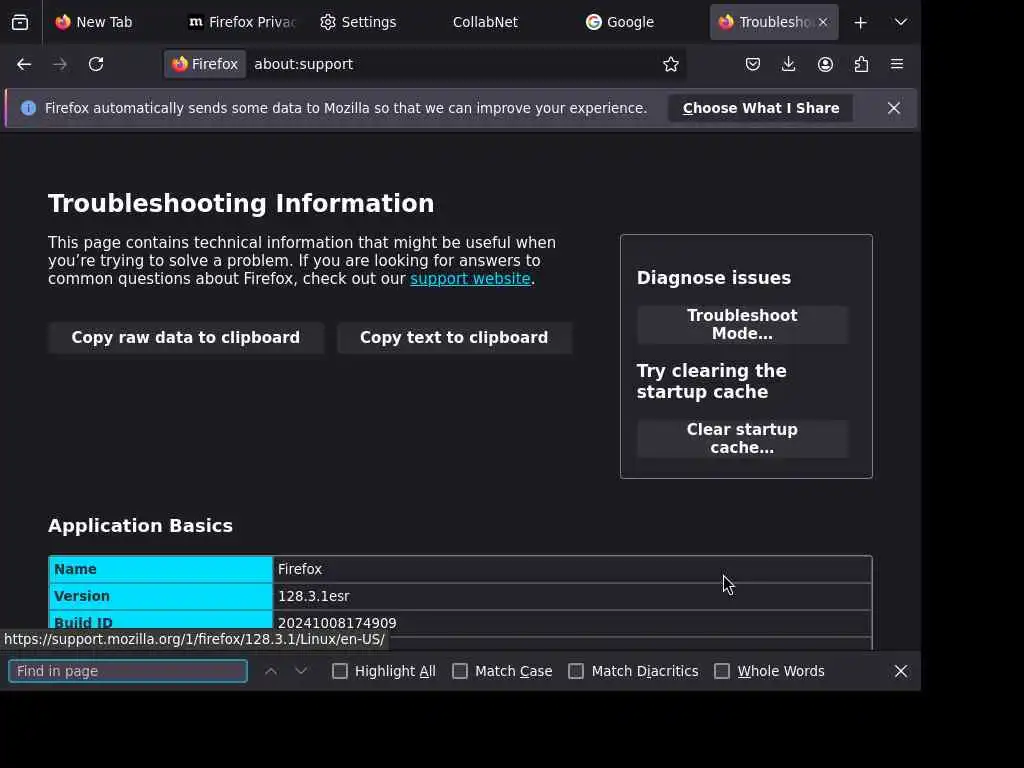
Task: Select the Name value Firefox cell
Action: pyautogui.click(x=572, y=569)
